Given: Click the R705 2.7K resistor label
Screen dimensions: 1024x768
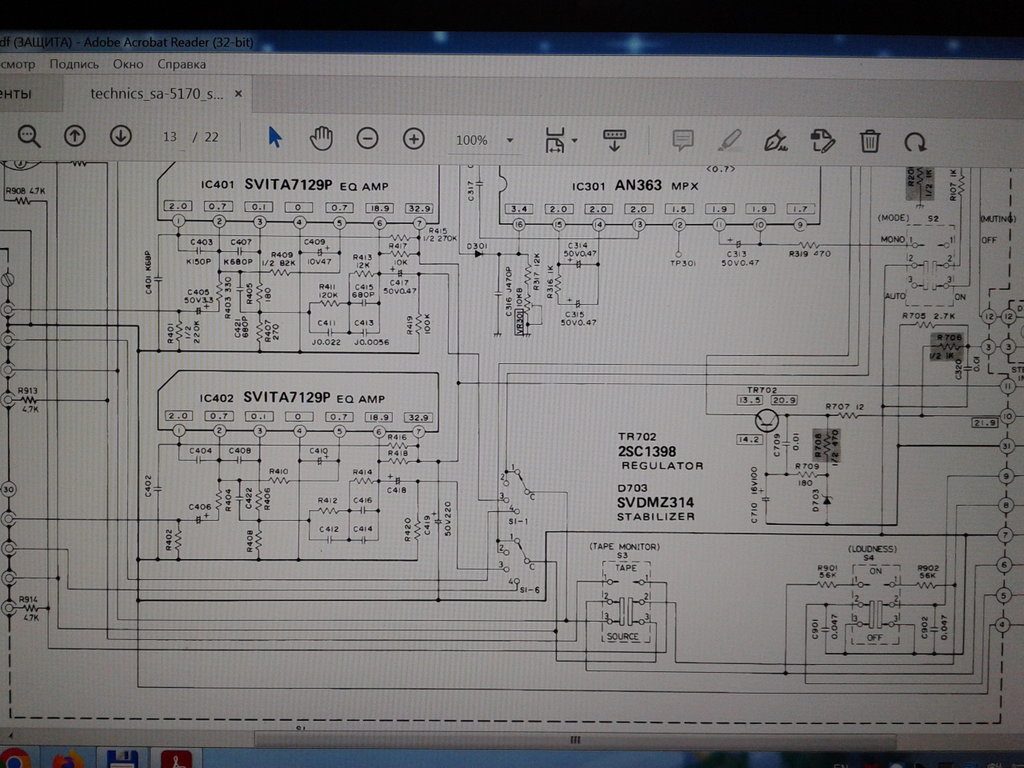Looking at the screenshot, I should (x=928, y=316).
